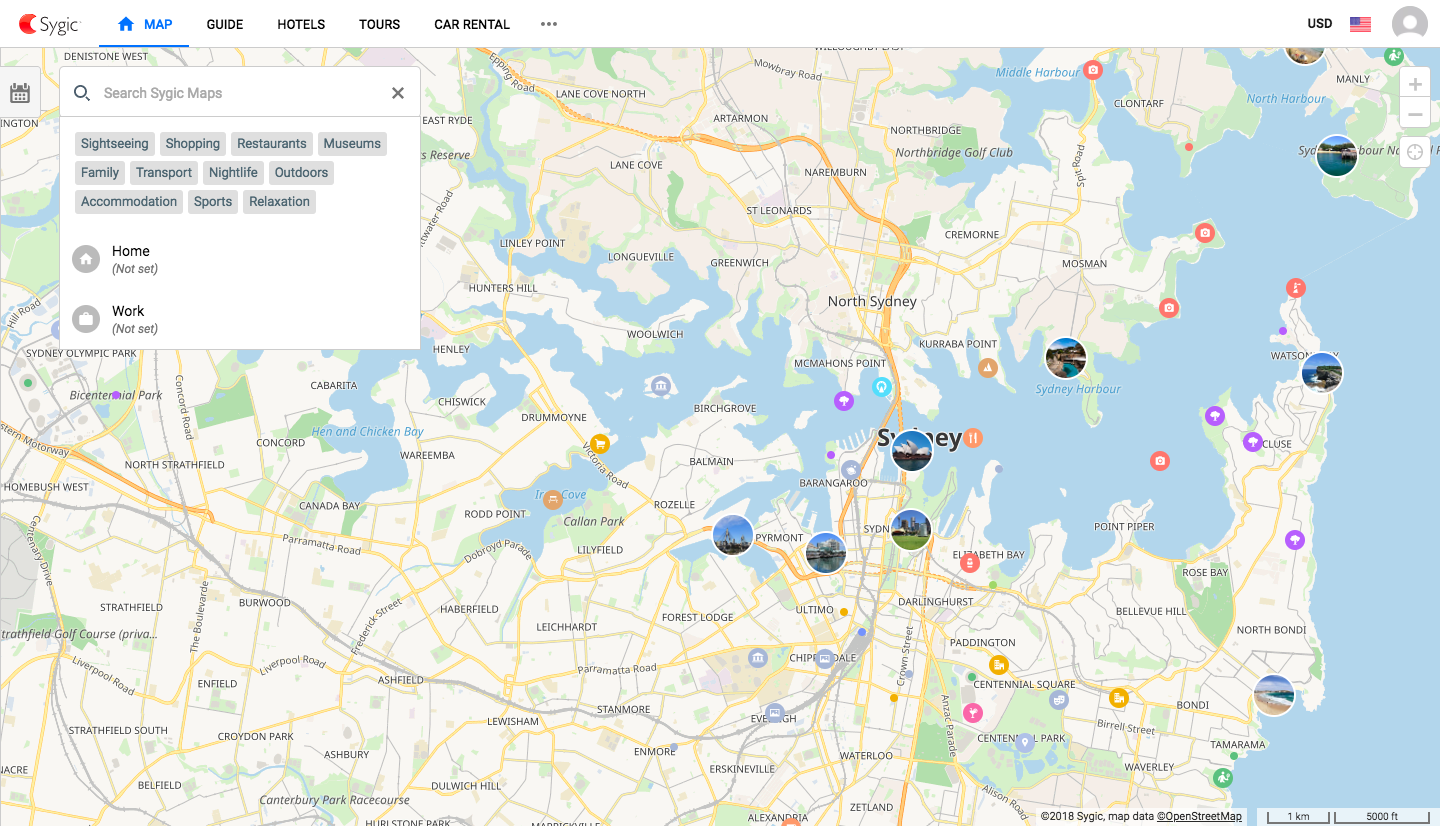Filter by Outdoors category
Screen dimensions: 1440x826
(301, 173)
